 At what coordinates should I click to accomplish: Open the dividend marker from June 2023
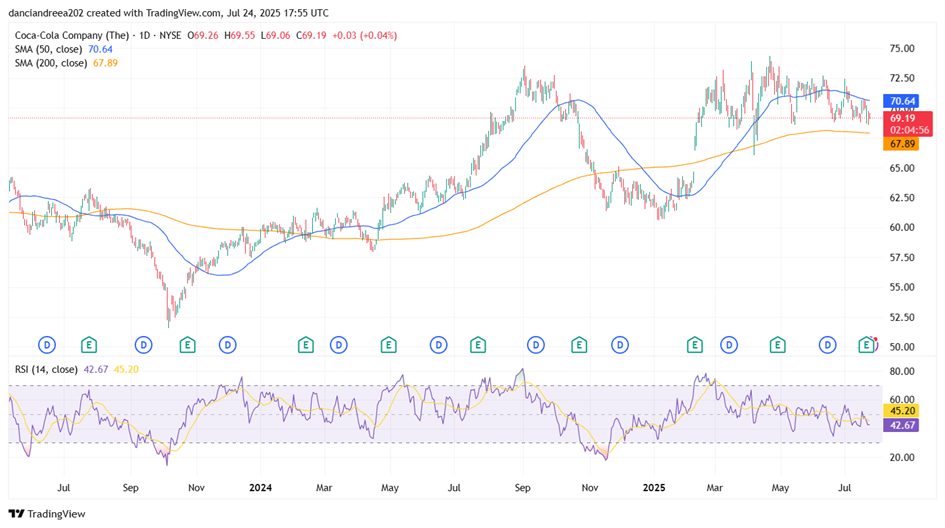pos(46,345)
